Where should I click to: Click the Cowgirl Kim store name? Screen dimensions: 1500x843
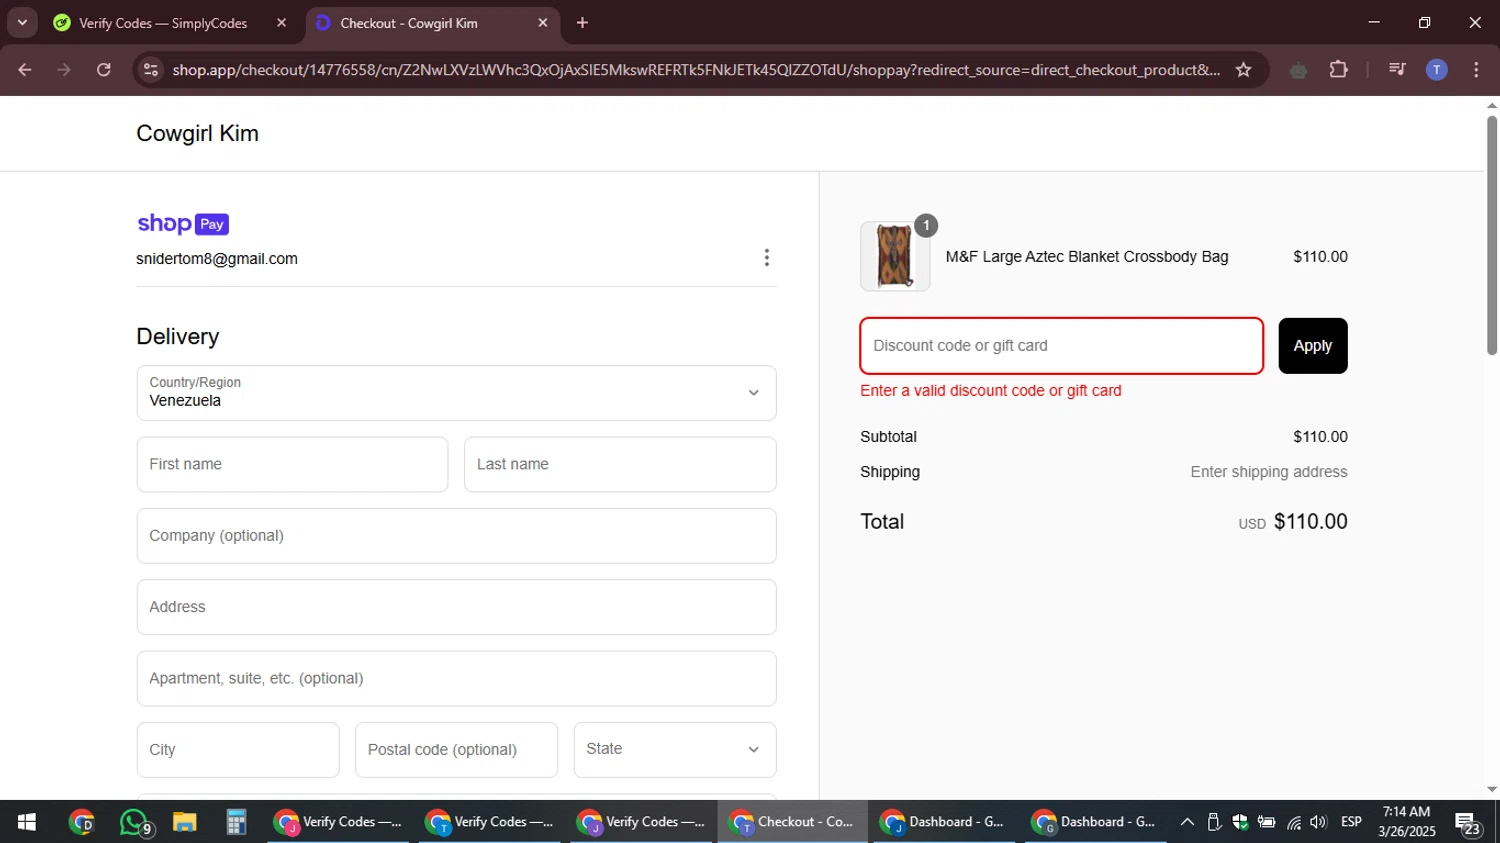(x=197, y=133)
